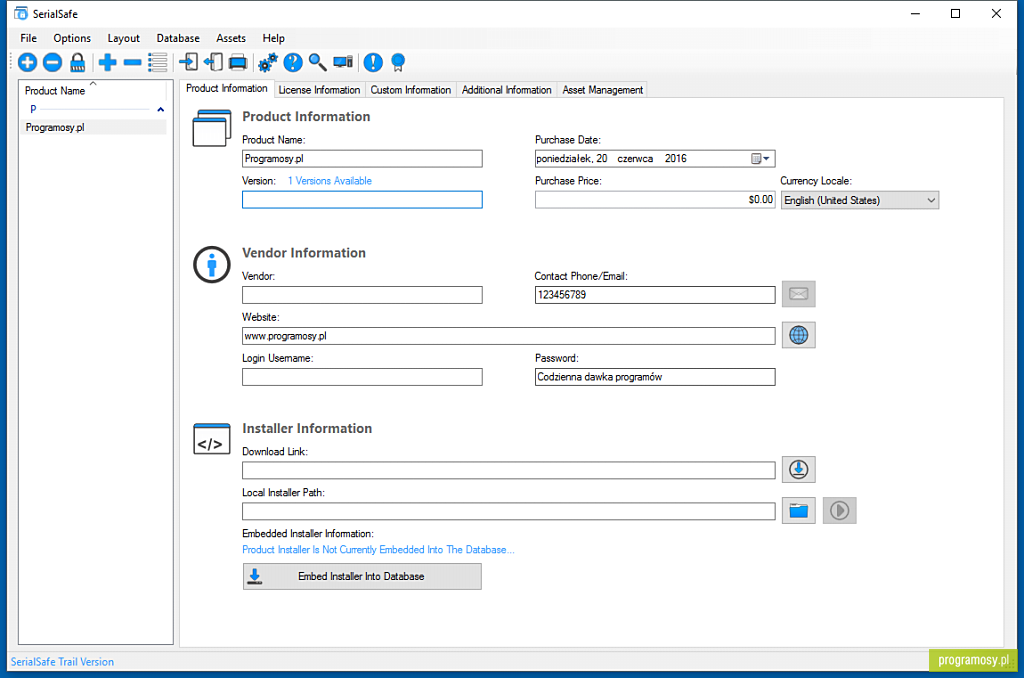Click the Login Username field

pos(362,378)
